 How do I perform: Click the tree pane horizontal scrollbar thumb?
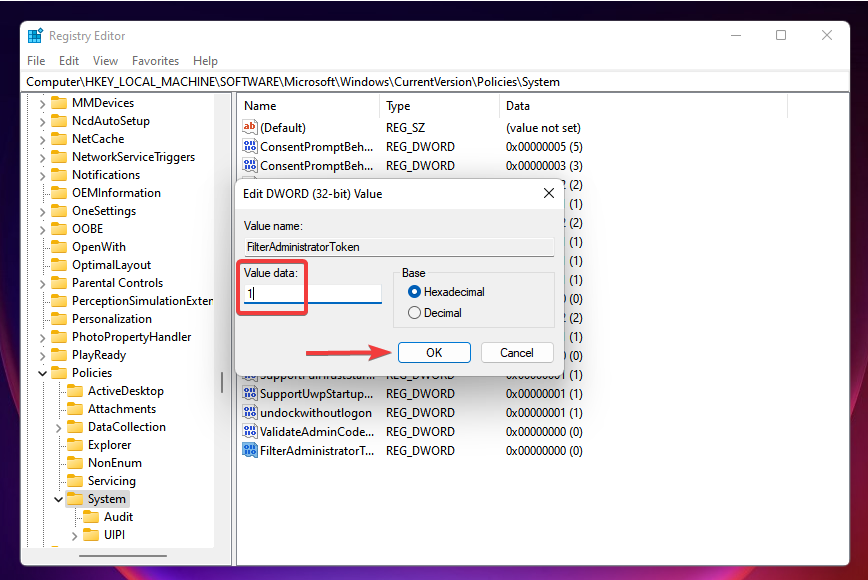pyautogui.click(x=123, y=556)
